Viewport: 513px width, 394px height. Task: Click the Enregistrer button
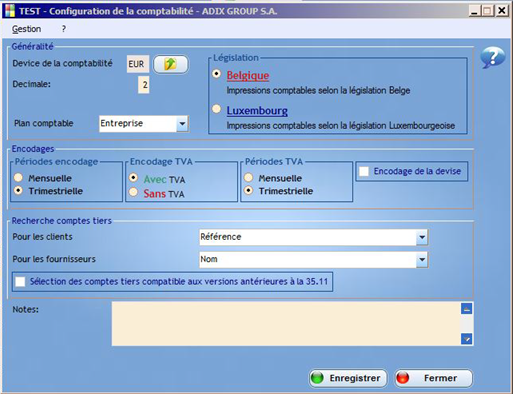click(x=348, y=378)
